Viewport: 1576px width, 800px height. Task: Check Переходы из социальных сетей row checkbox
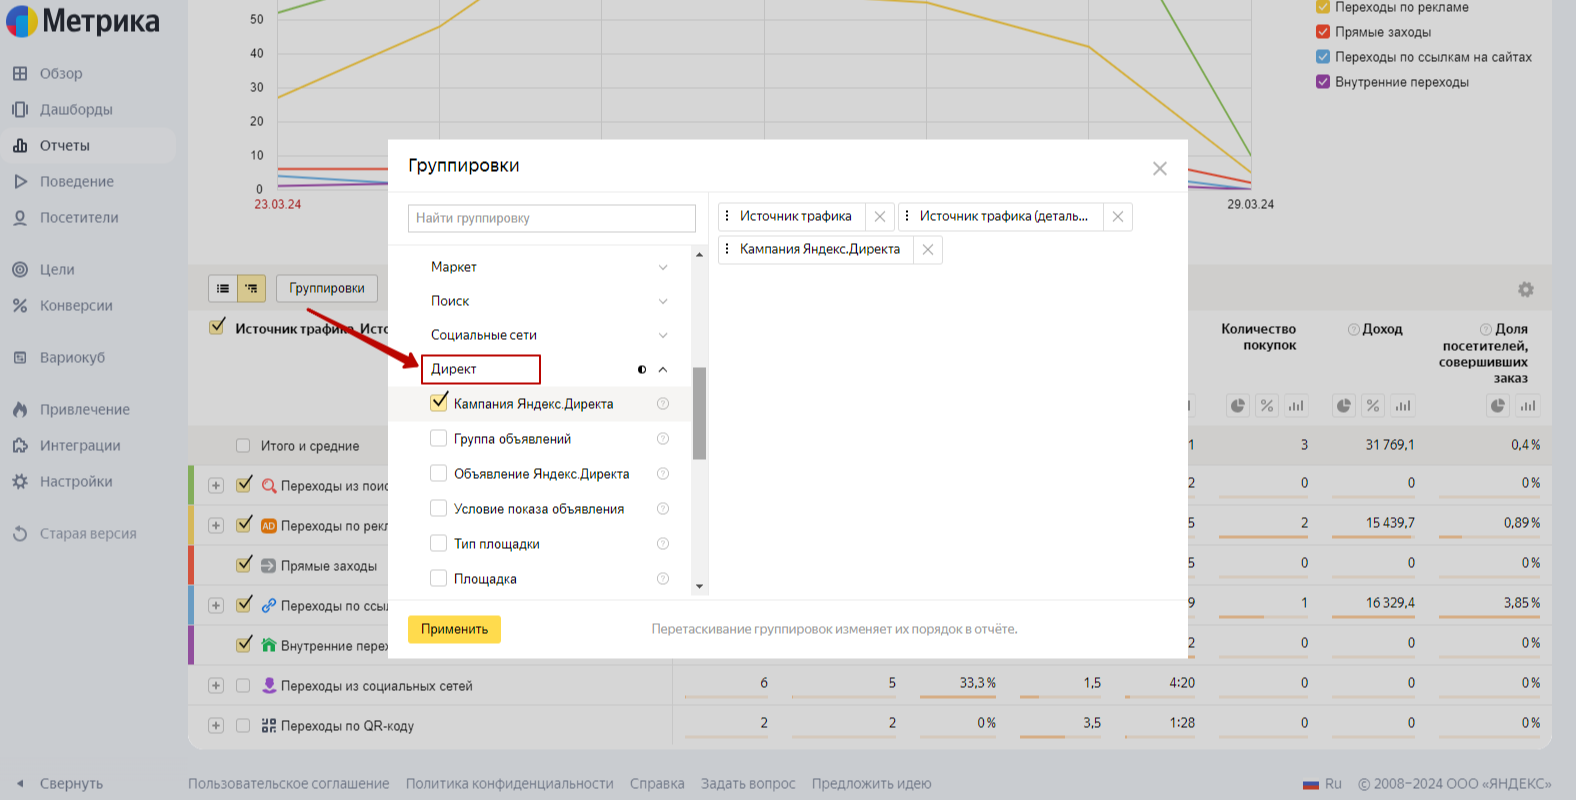[x=243, y=686]
